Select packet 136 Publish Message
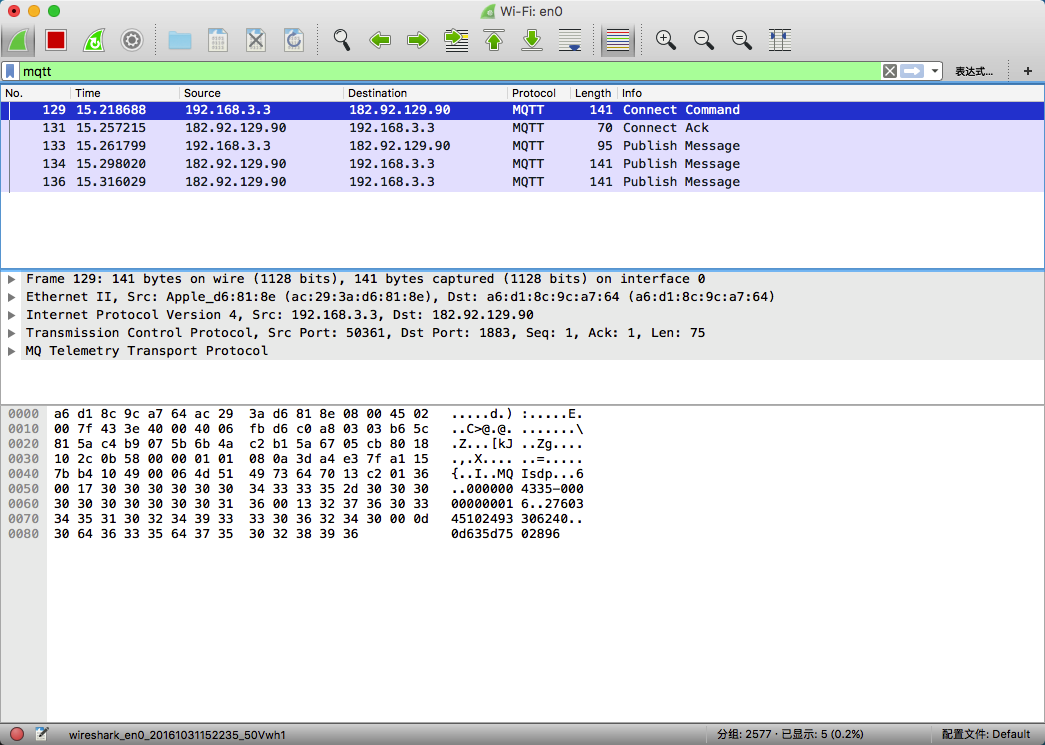The image size is (1045, 745). [x=522, y=182]
